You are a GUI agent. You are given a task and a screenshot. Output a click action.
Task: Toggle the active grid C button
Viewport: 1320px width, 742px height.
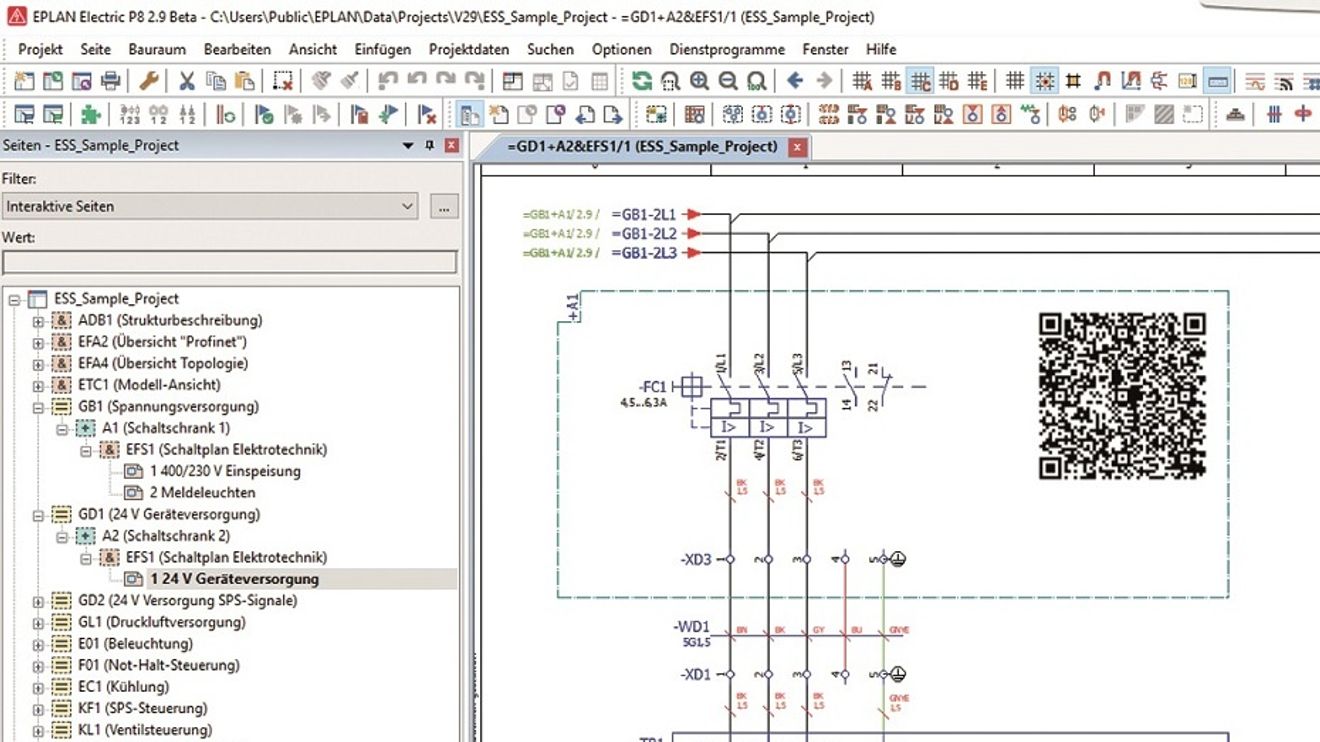click(920, 81)
